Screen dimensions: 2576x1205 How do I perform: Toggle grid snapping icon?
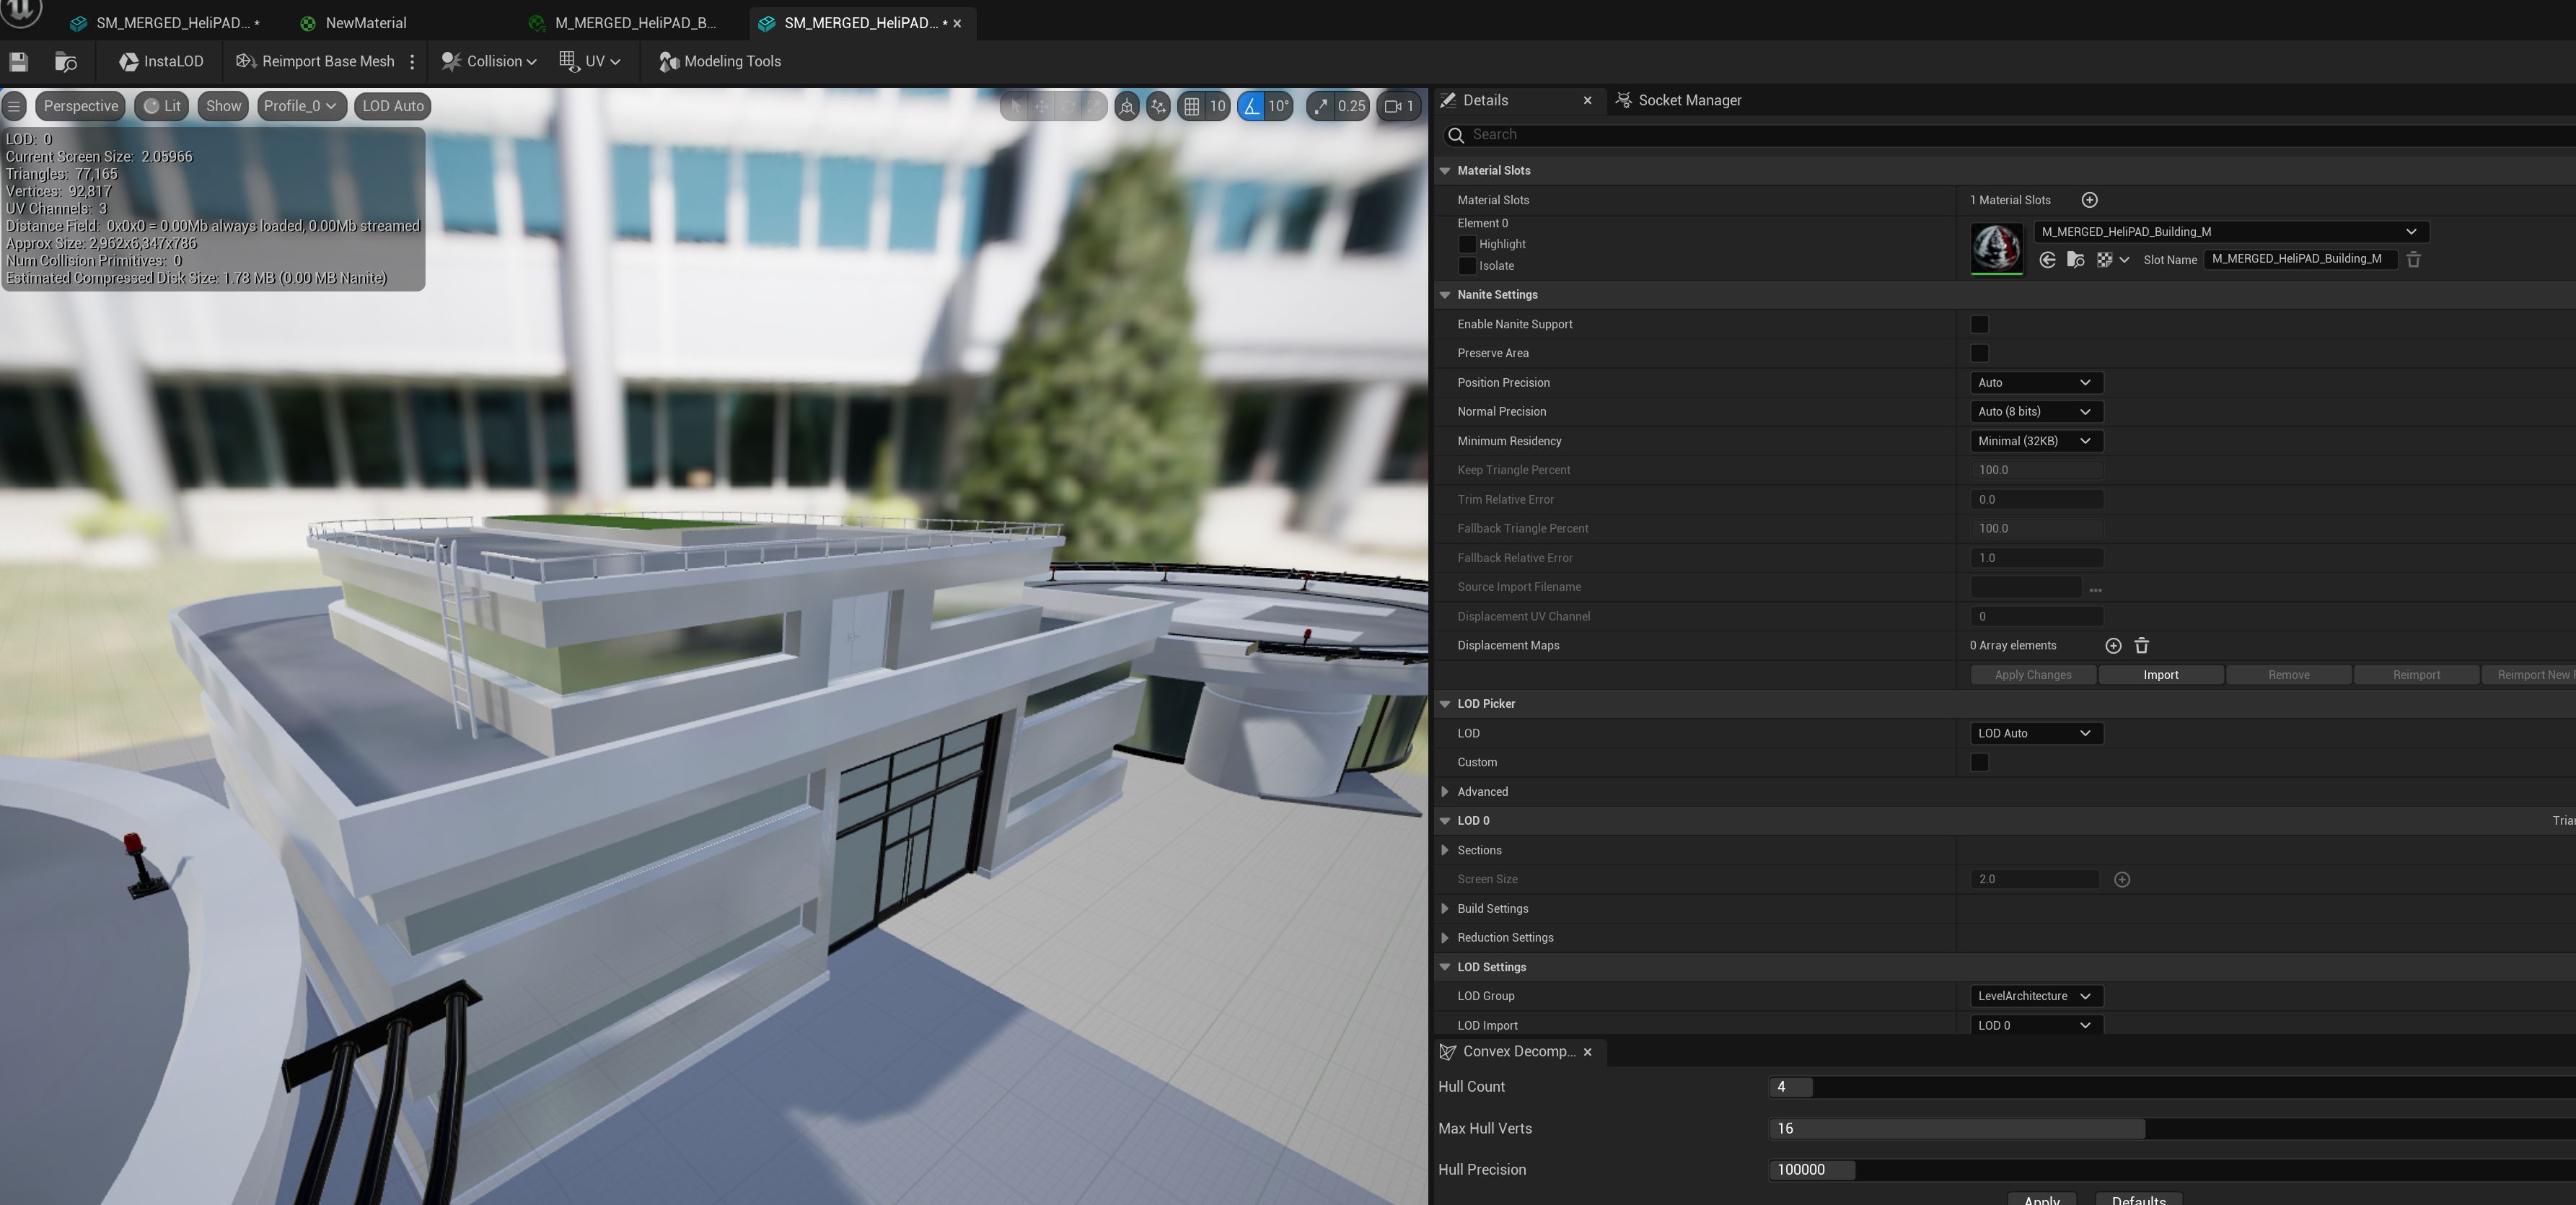click(x=1191, y=106)
